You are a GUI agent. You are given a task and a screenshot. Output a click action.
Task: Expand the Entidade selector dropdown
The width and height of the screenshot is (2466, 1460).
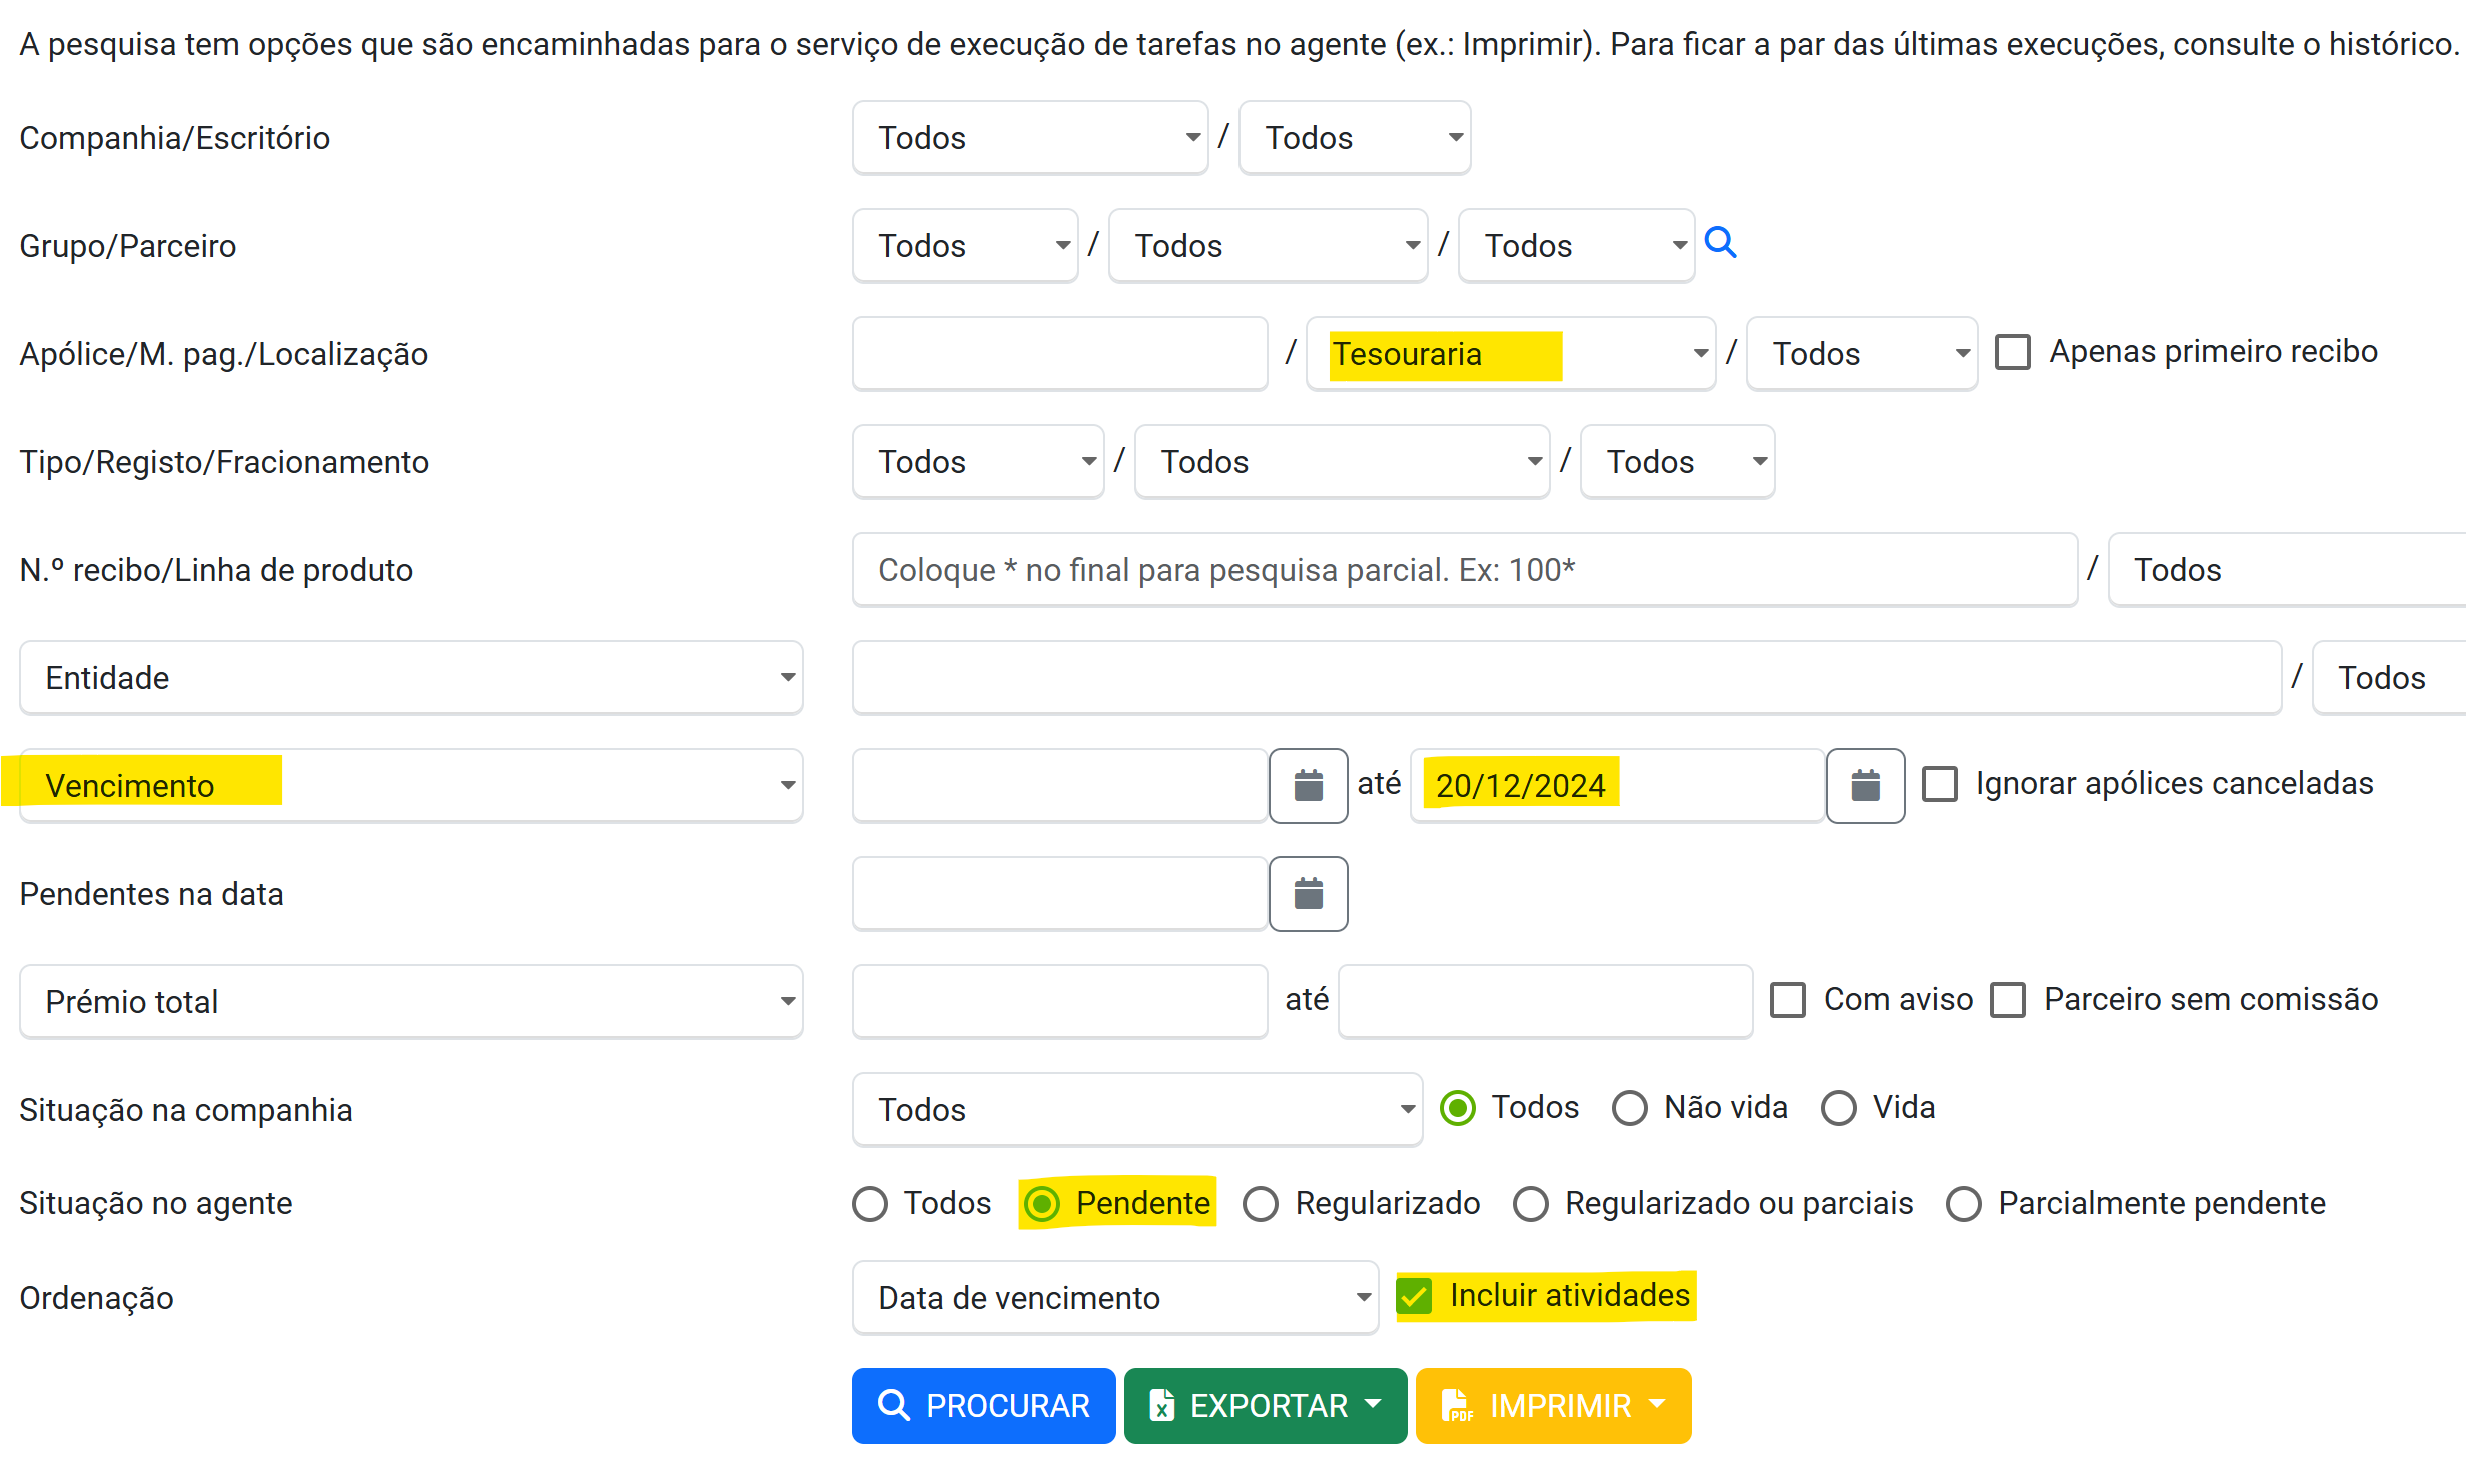coord(411,678)
